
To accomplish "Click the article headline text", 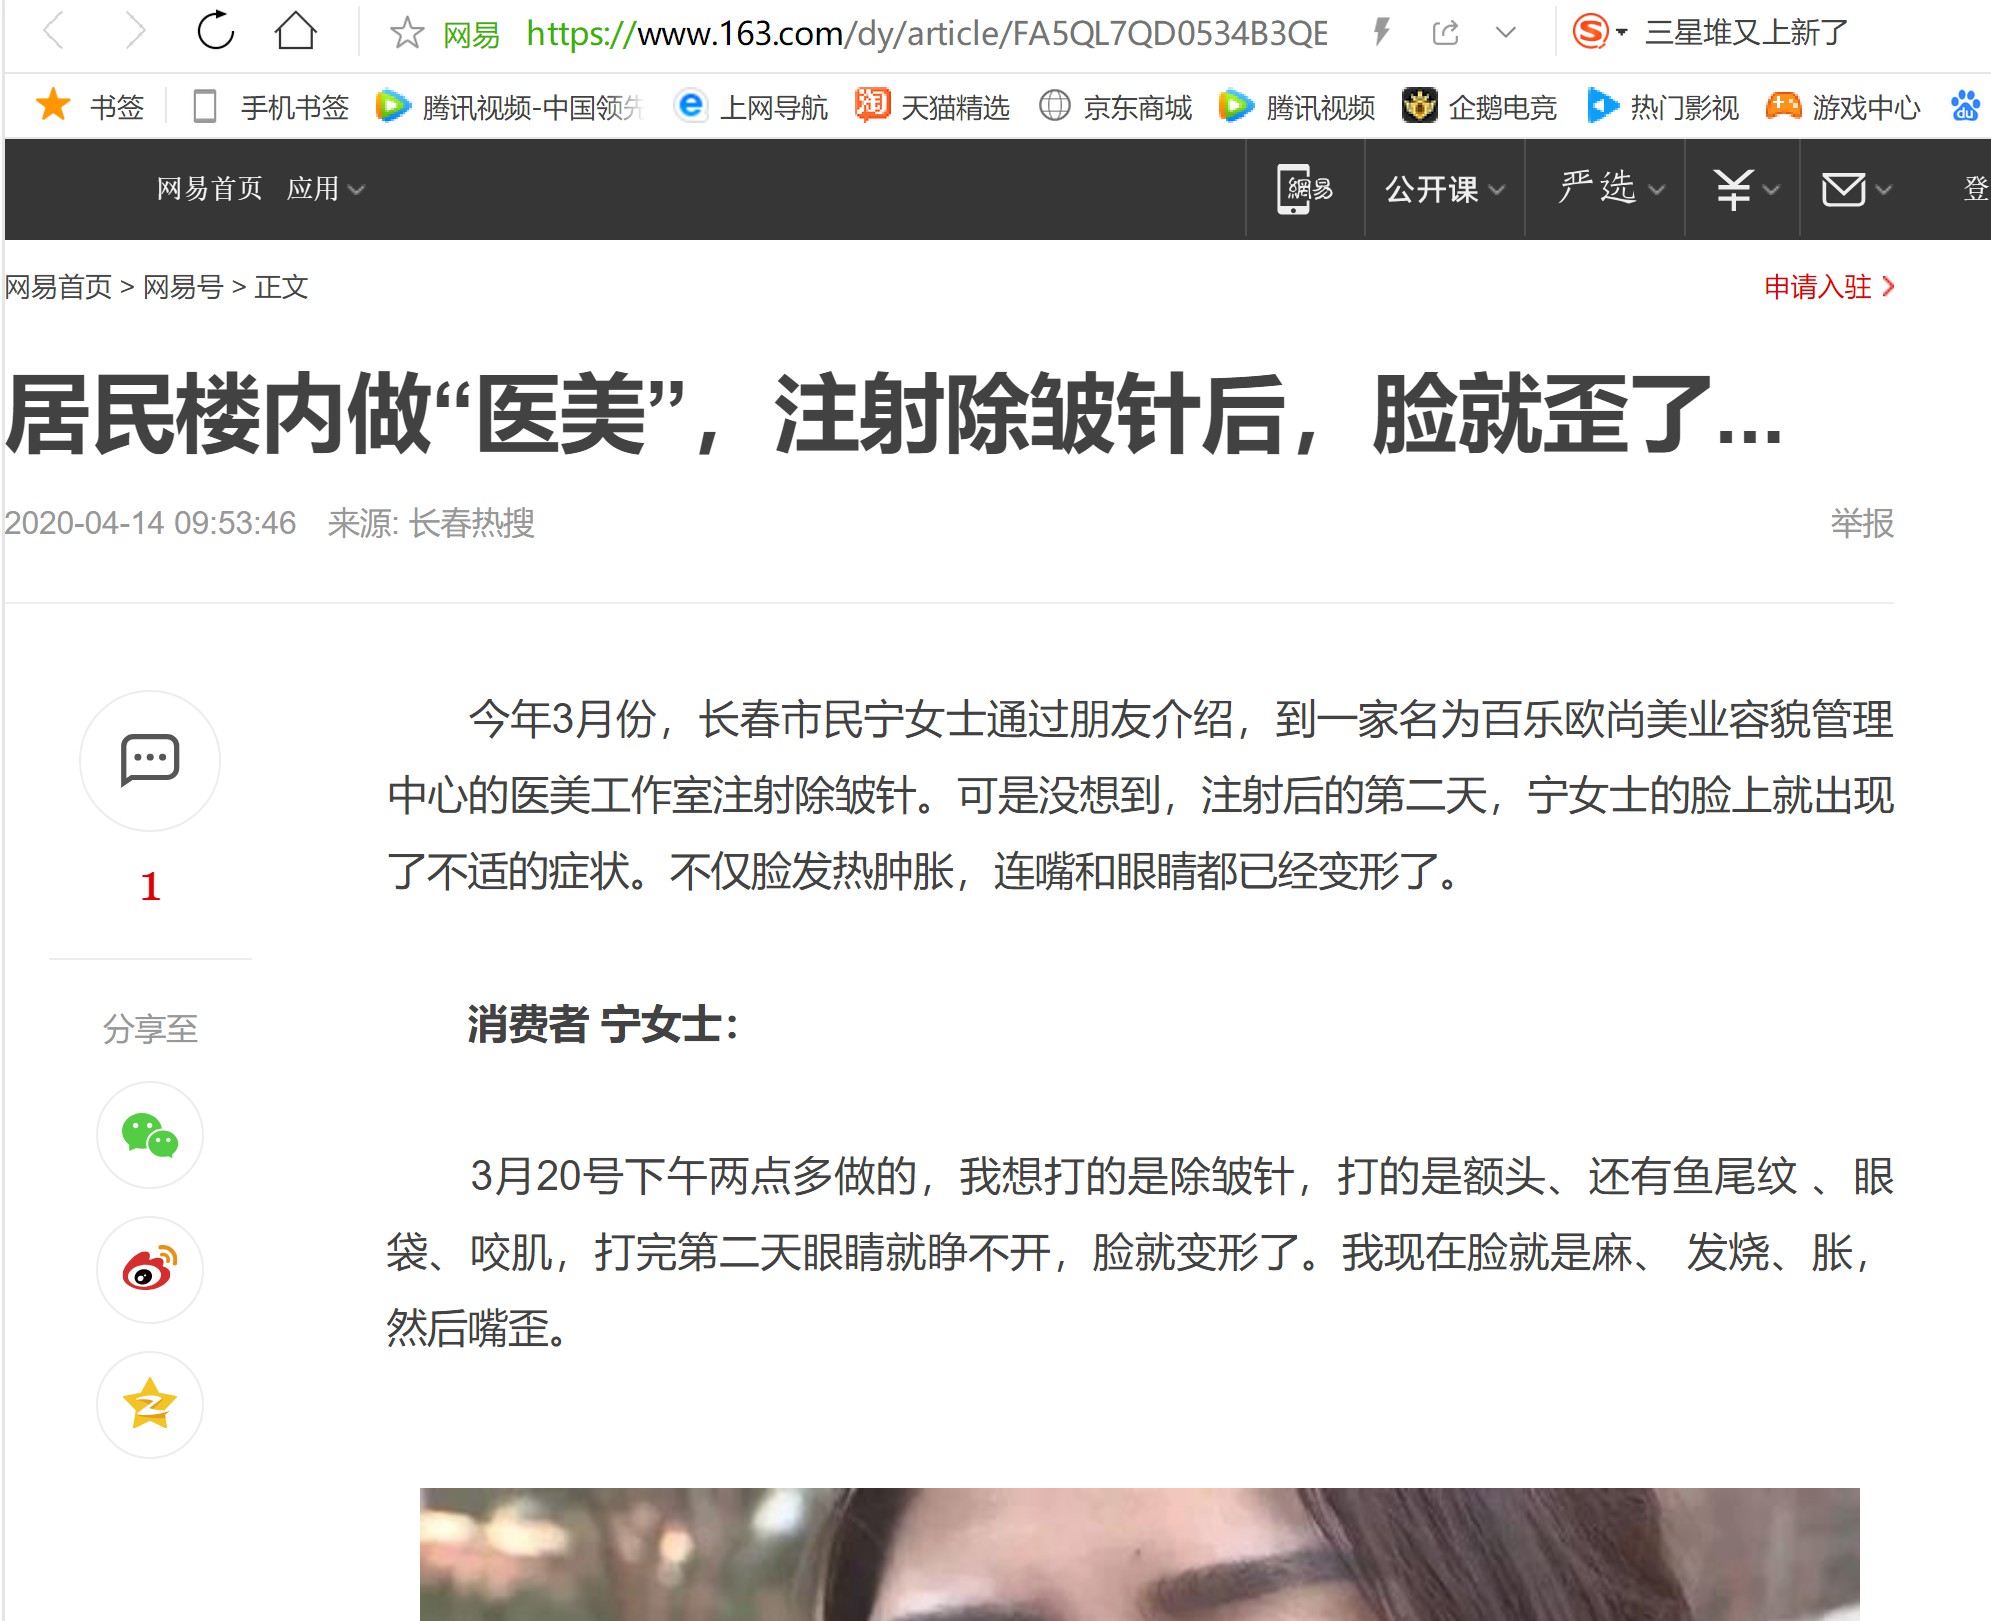I will coord(893,414).
